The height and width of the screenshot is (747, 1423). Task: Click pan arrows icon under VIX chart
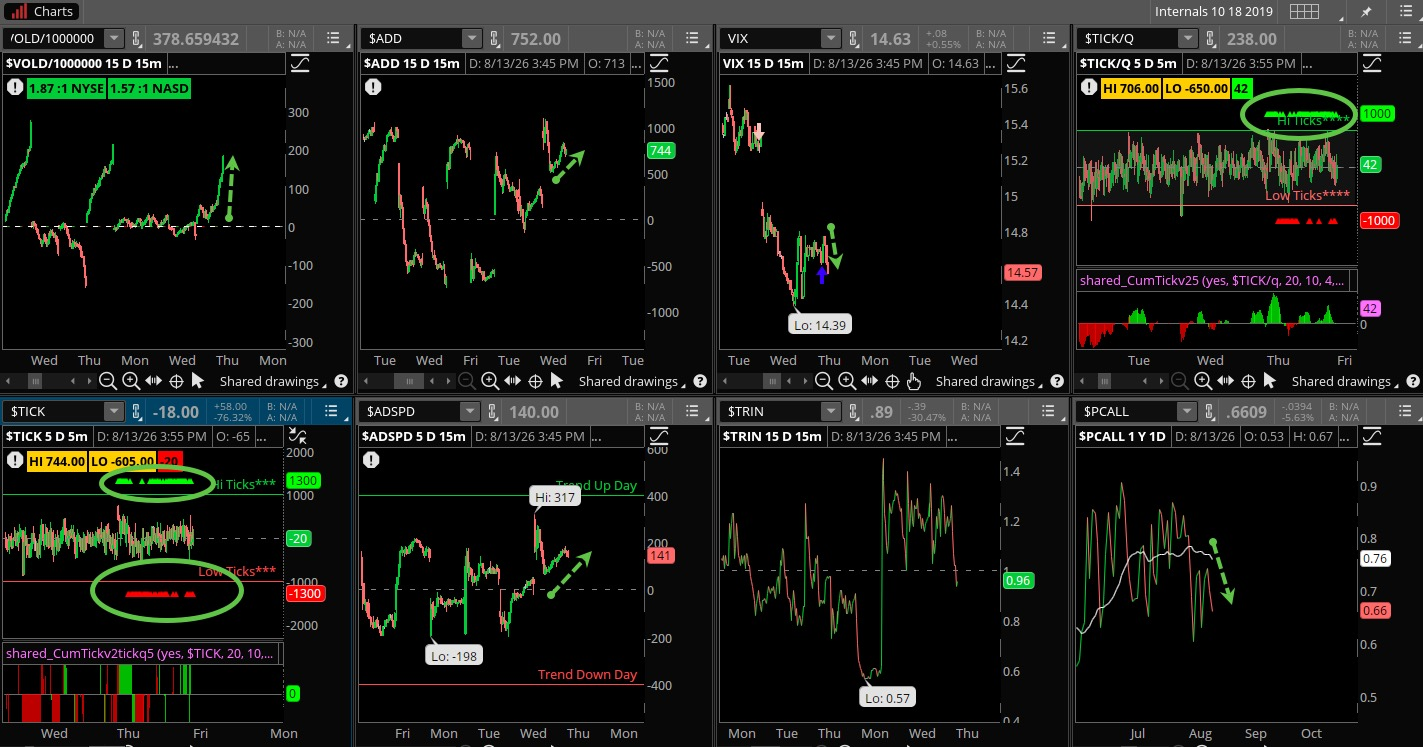(x=870, y=381)
